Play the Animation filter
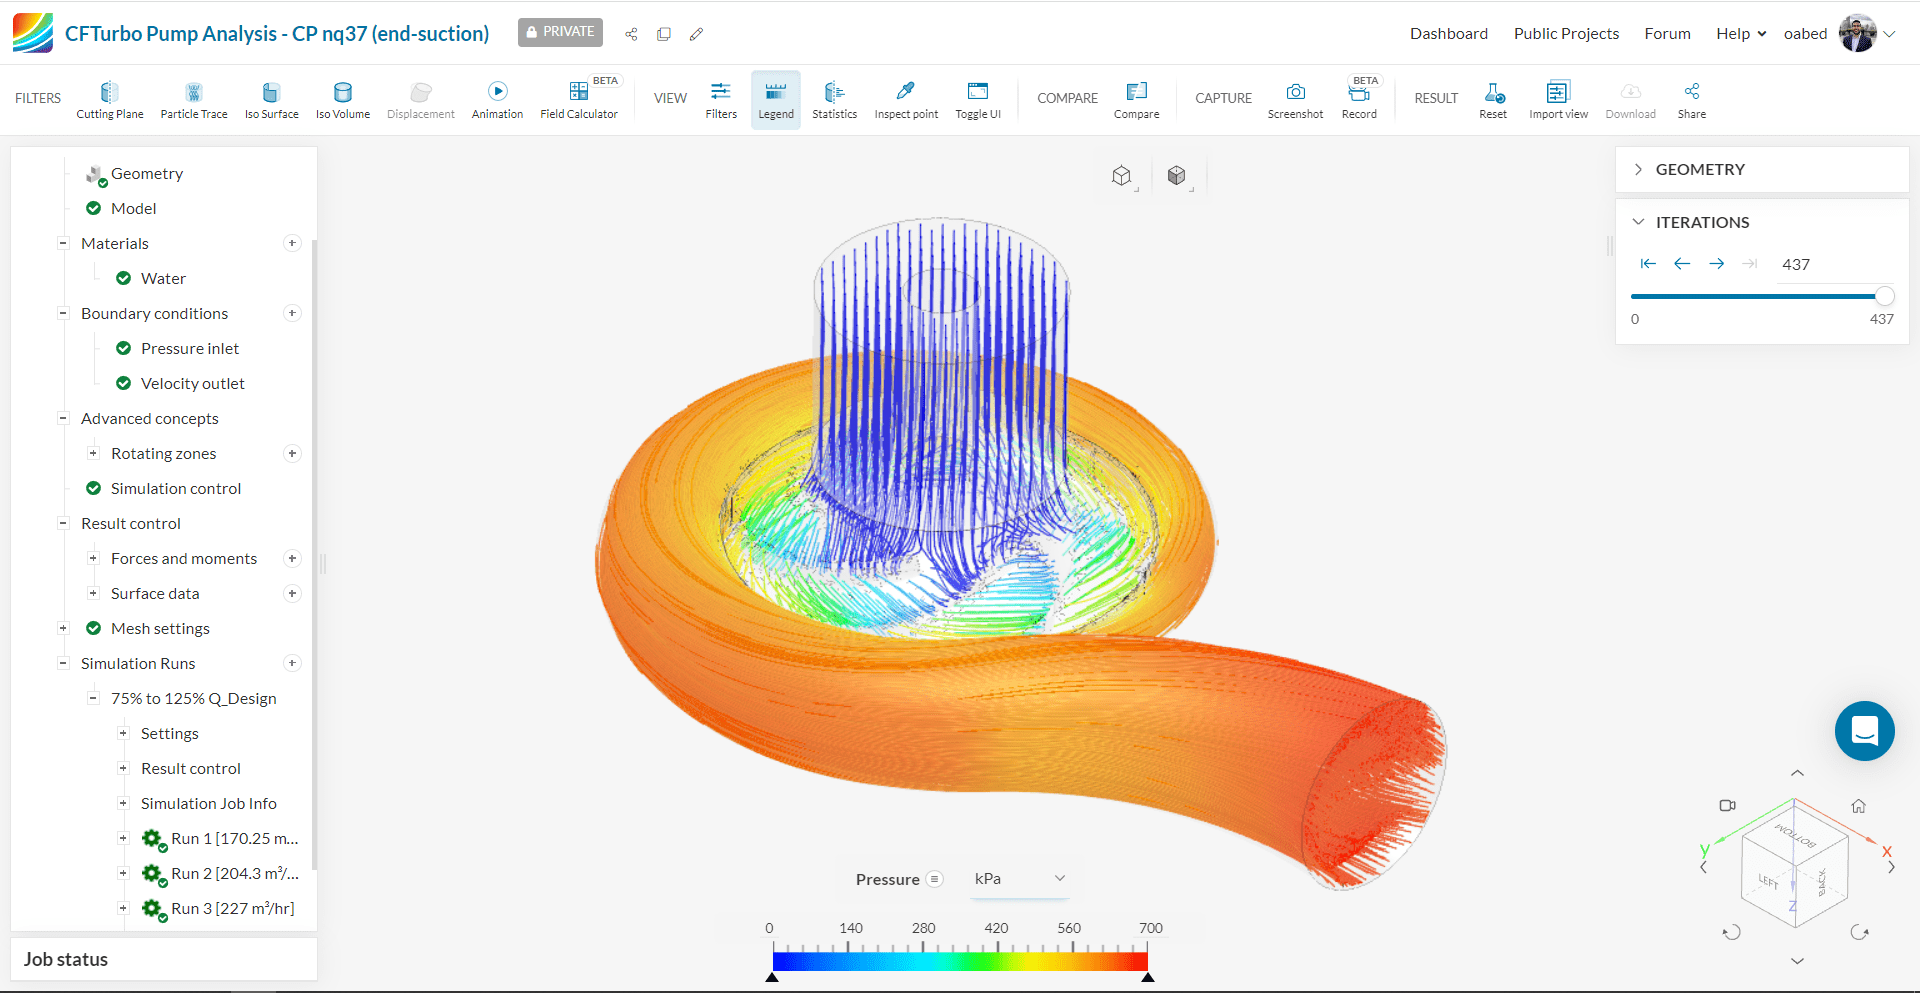Viewport: 1920px width, 993px height. (x=497, y=99)
